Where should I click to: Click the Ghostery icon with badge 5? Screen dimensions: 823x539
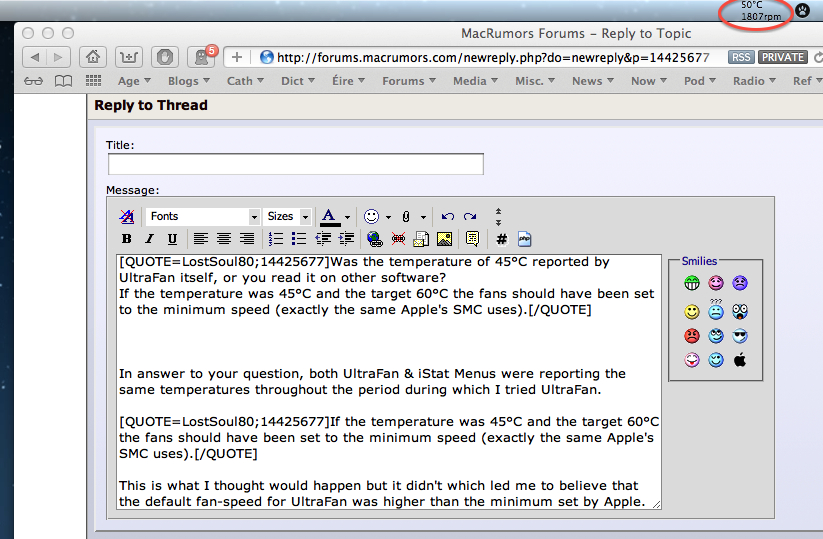[202, 57]
